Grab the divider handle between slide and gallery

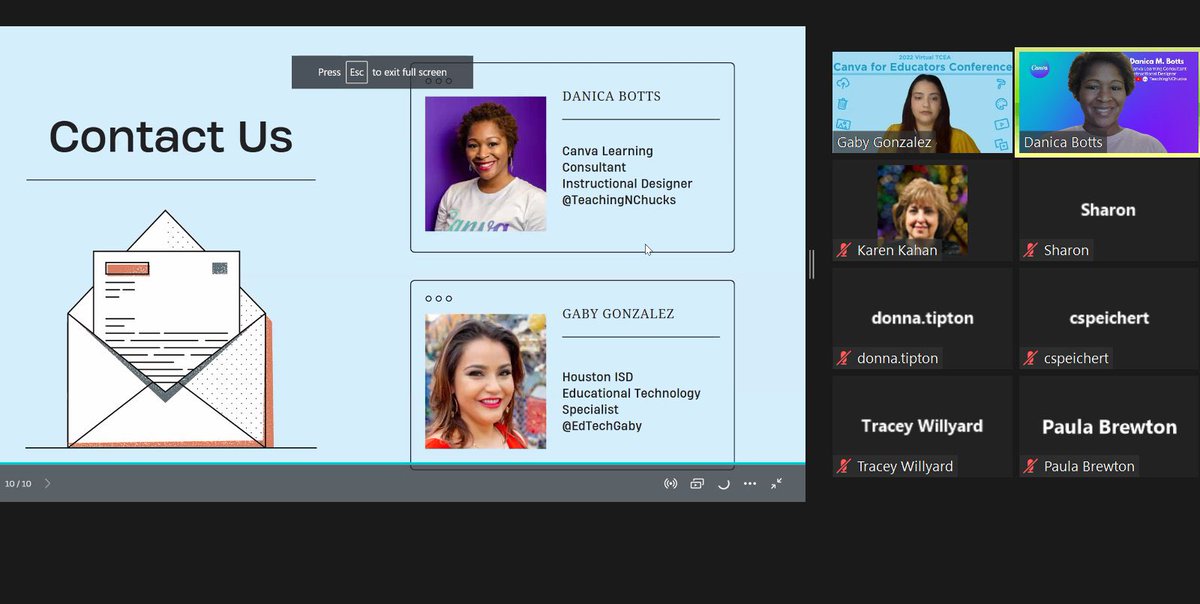click(x=811, y=264)
